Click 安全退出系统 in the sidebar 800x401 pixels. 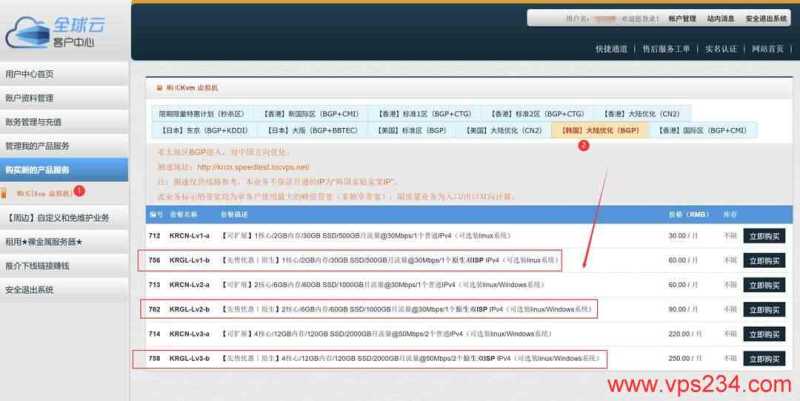(x=30, y=289)
